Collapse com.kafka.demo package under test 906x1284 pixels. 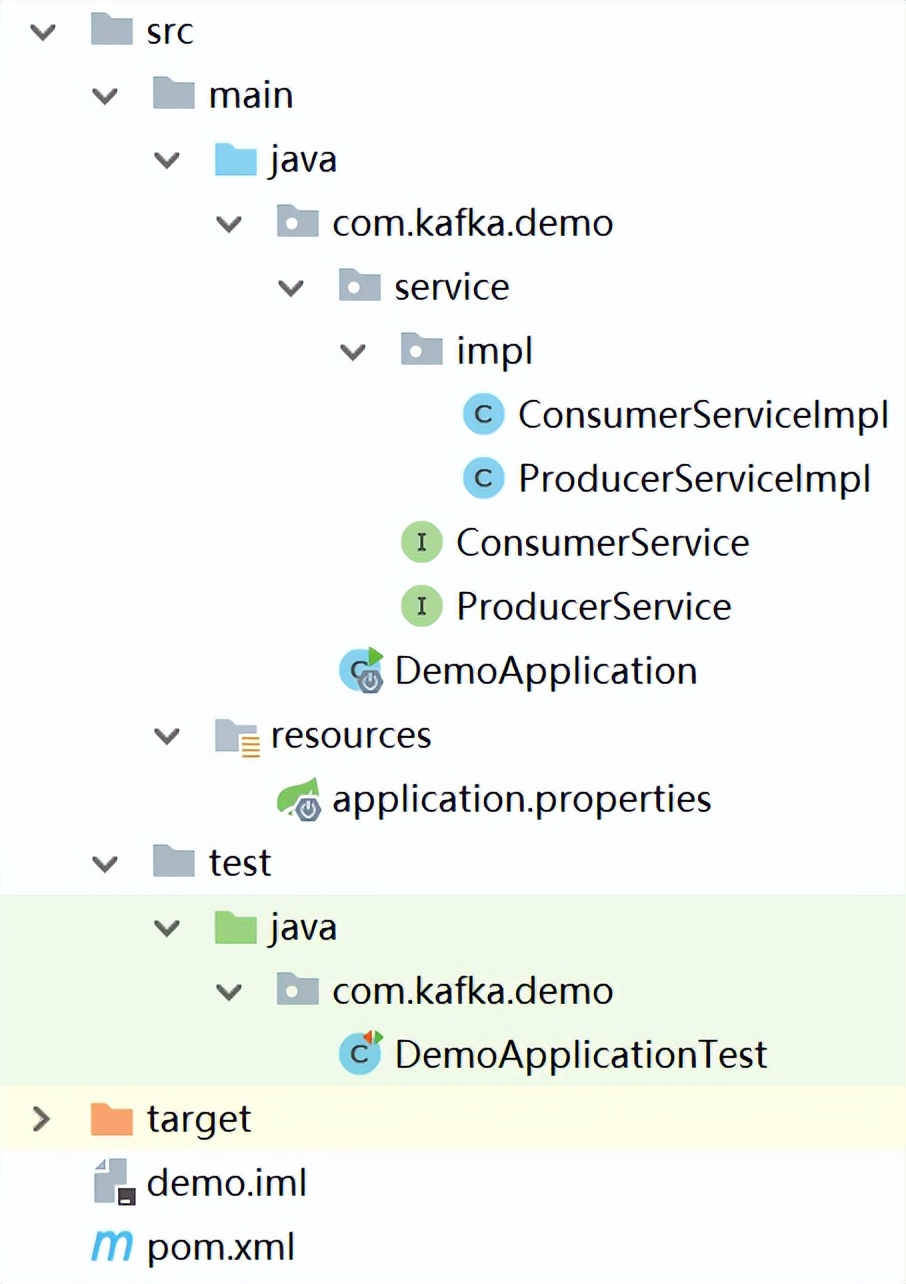click(x=229, y=992)
